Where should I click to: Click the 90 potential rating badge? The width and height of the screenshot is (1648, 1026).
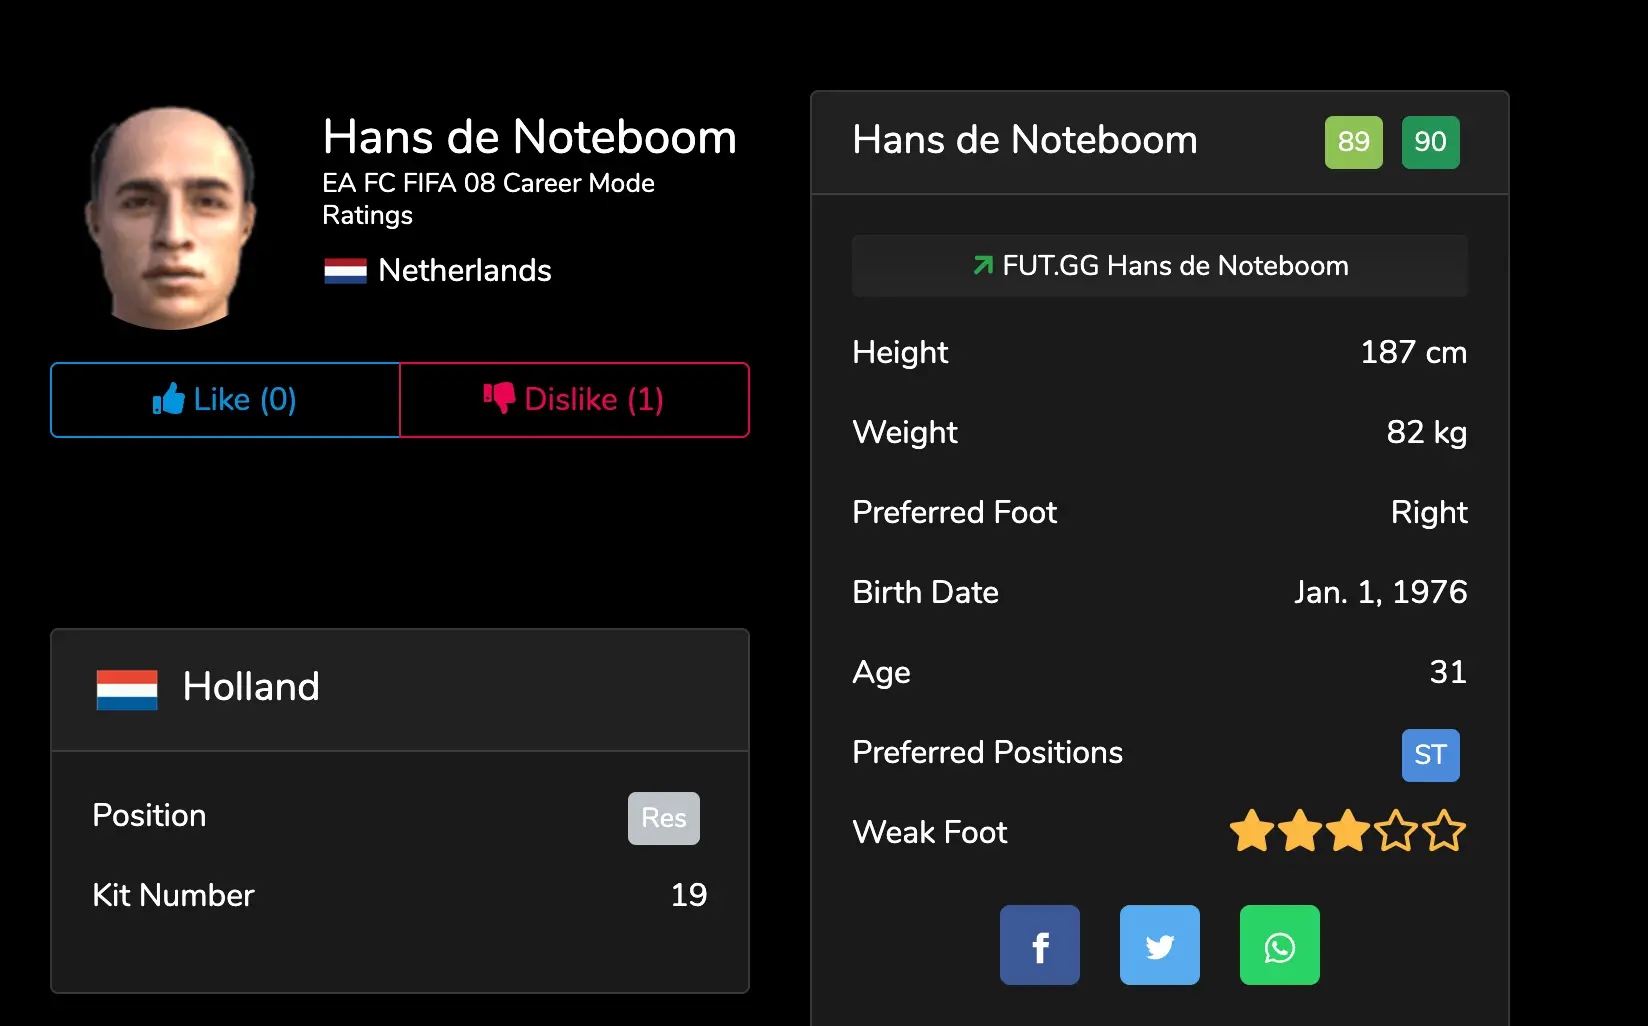click(1430, 142)
